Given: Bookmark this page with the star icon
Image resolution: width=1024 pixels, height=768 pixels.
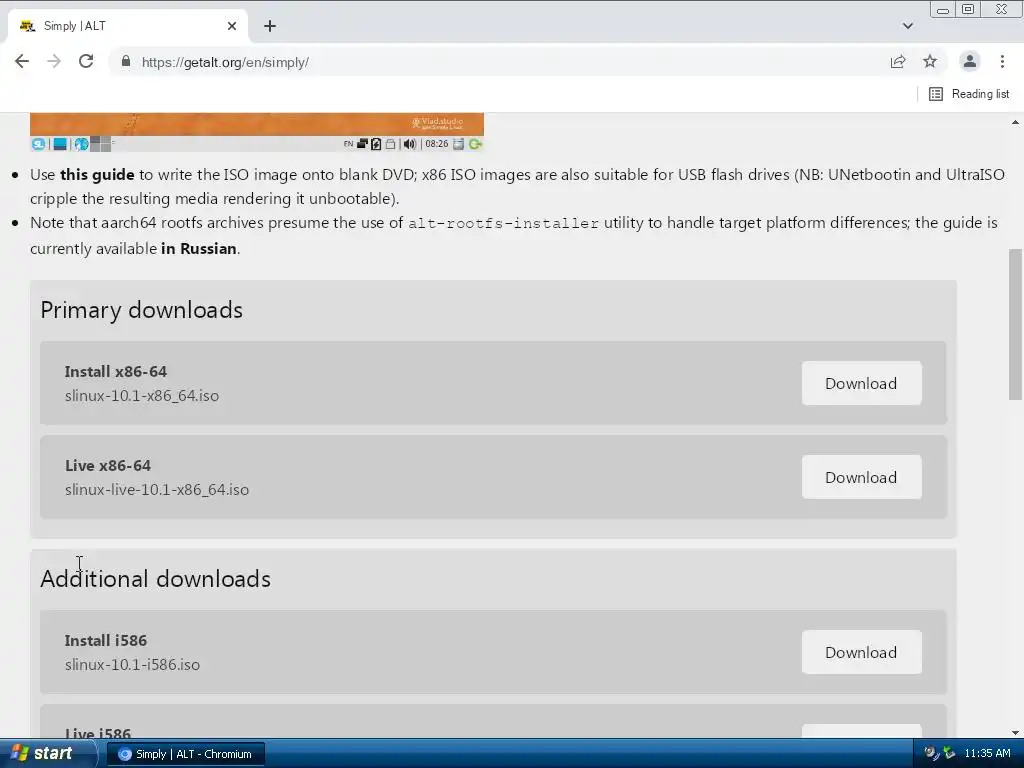Looking at the screenshot, I should tap(930, 61).
